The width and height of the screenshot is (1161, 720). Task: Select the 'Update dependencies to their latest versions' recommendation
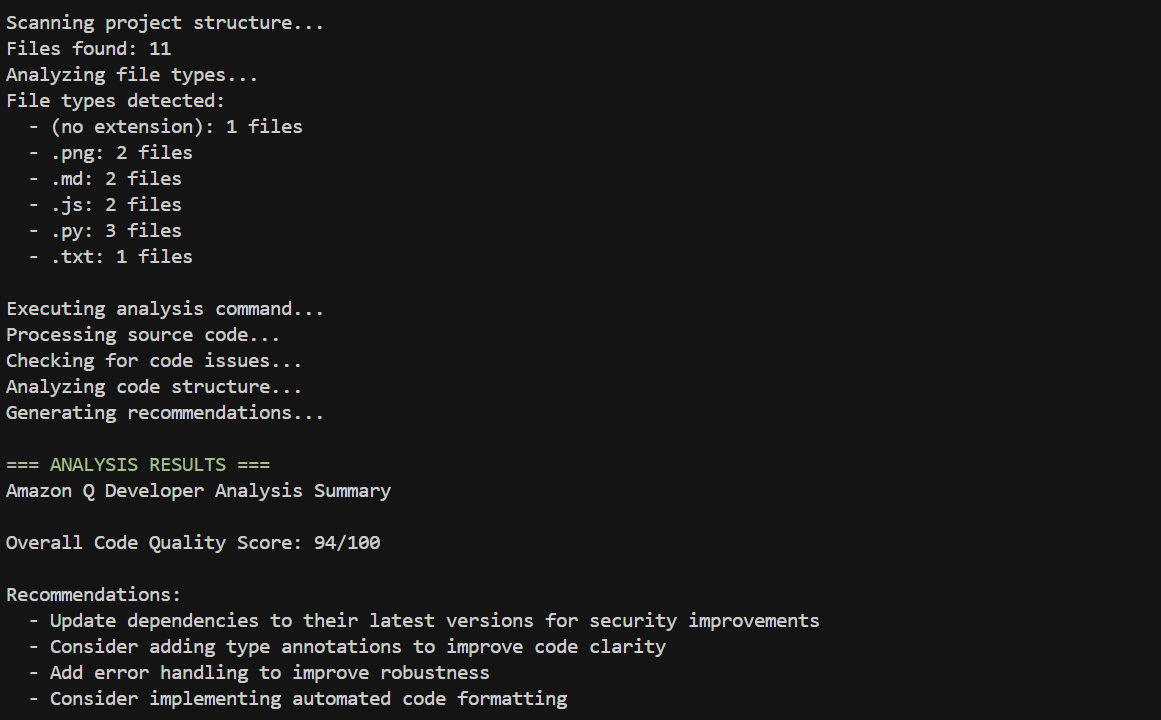435,621
